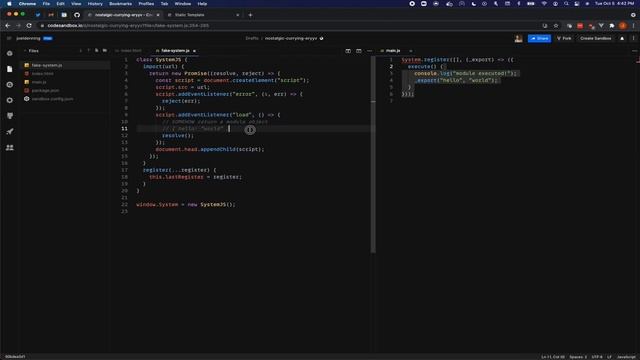Click the red extension icon in toolbar
This screenshot has height=360, width=640.
[x=580, y=25]
